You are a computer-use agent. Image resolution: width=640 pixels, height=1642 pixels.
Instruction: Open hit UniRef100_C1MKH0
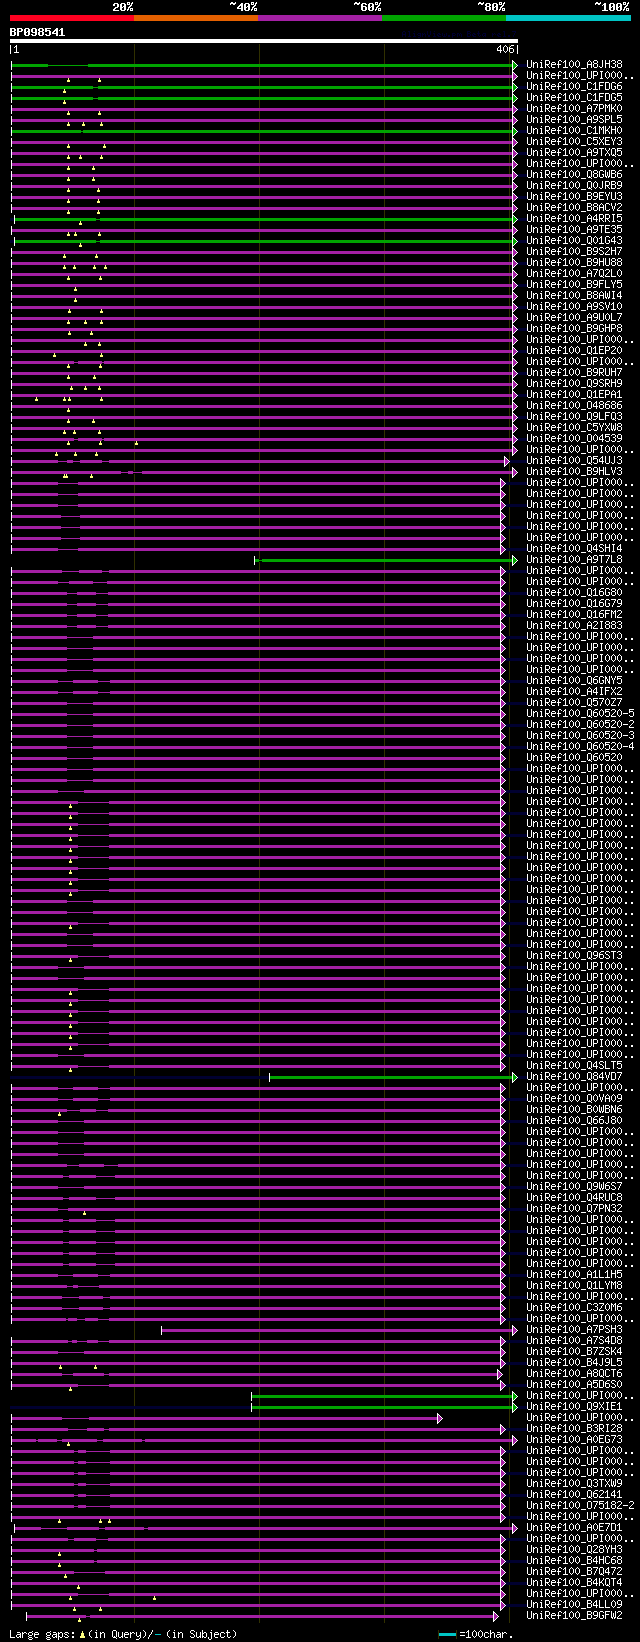[x=574, y=131]
